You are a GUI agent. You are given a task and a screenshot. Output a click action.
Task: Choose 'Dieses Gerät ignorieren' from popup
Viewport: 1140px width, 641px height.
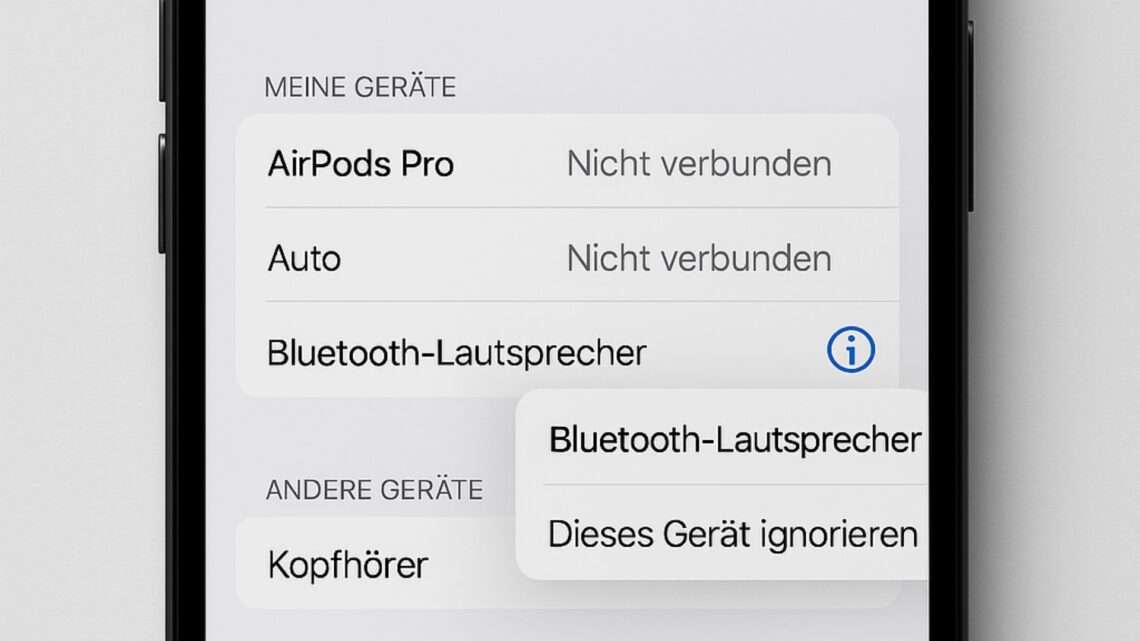733,535
